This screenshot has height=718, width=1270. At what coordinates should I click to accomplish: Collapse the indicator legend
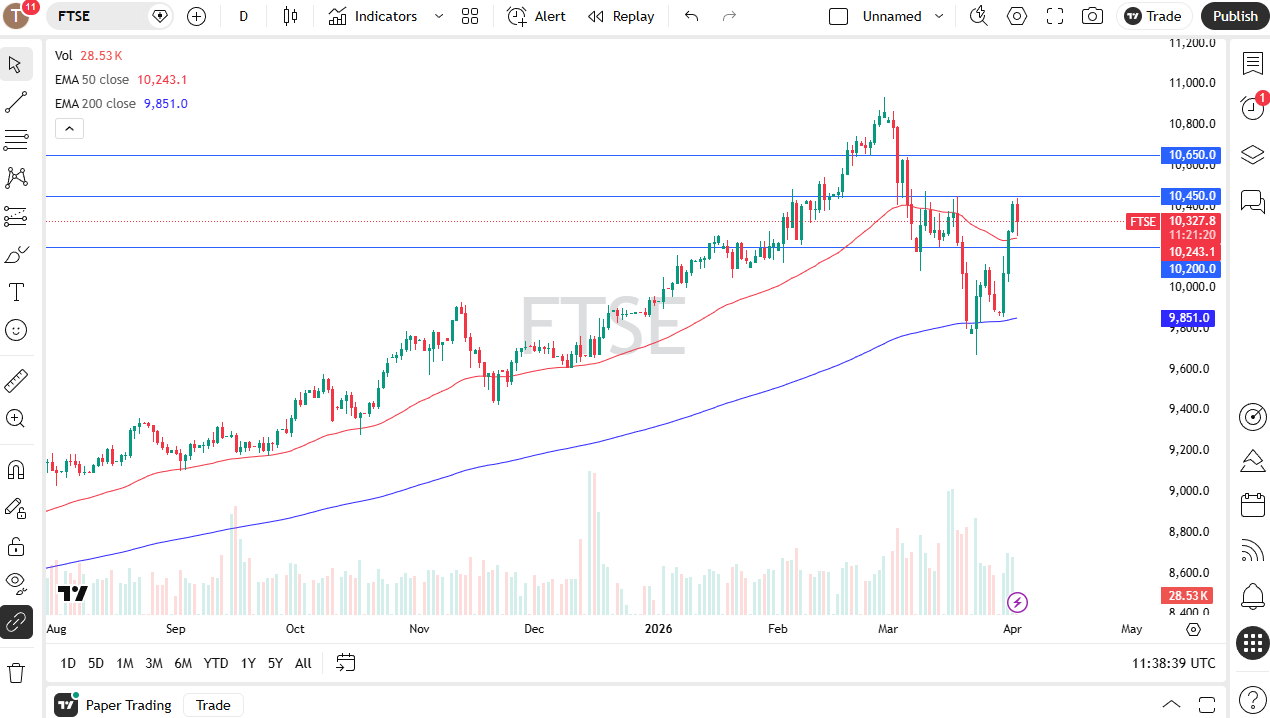69,128
